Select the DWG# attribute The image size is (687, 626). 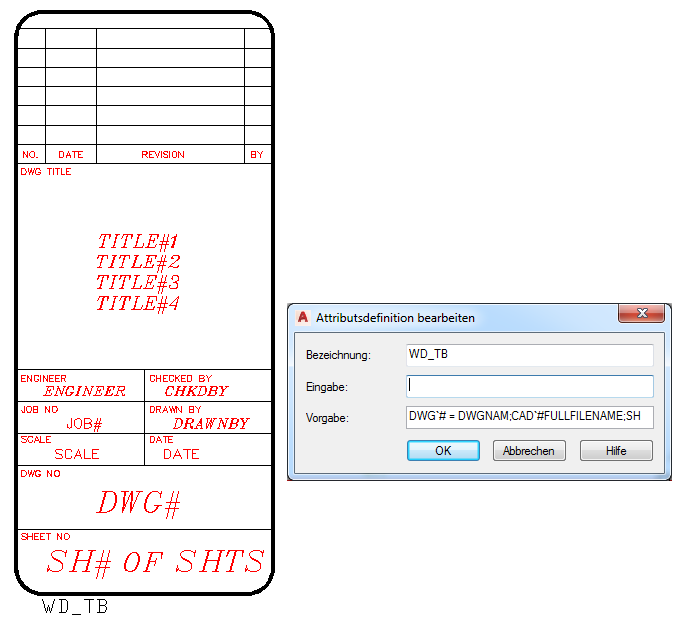click(138, 503)
